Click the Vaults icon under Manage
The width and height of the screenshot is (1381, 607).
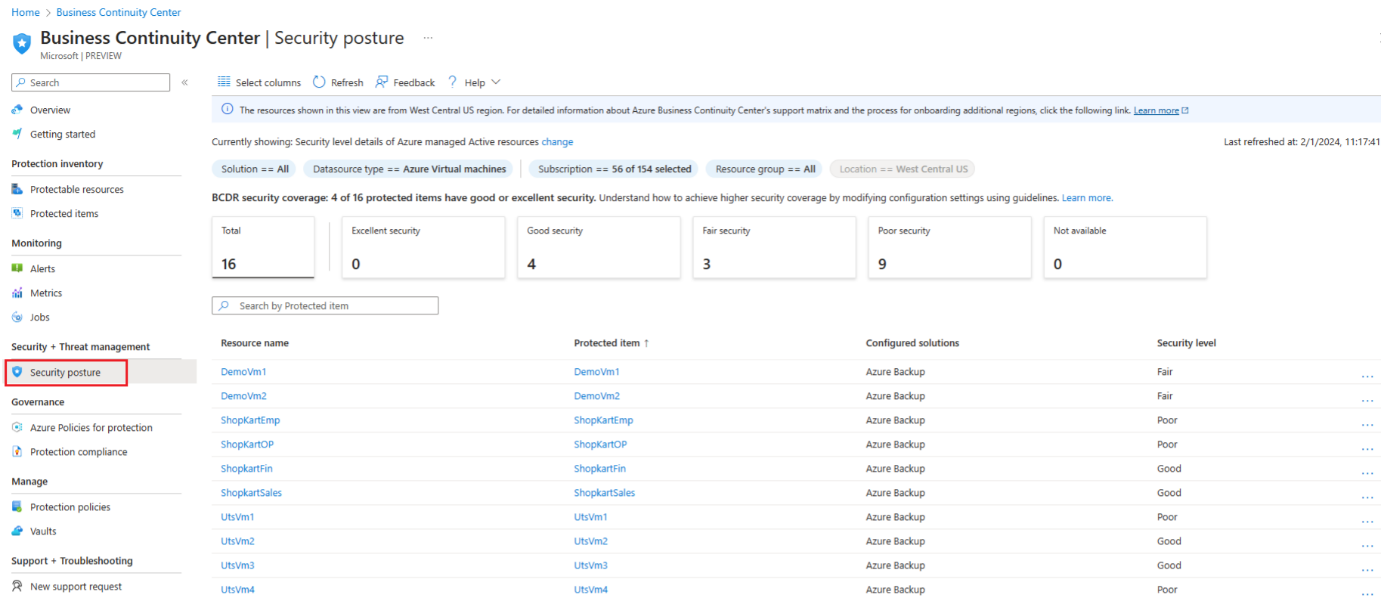(x=19, y=531)
